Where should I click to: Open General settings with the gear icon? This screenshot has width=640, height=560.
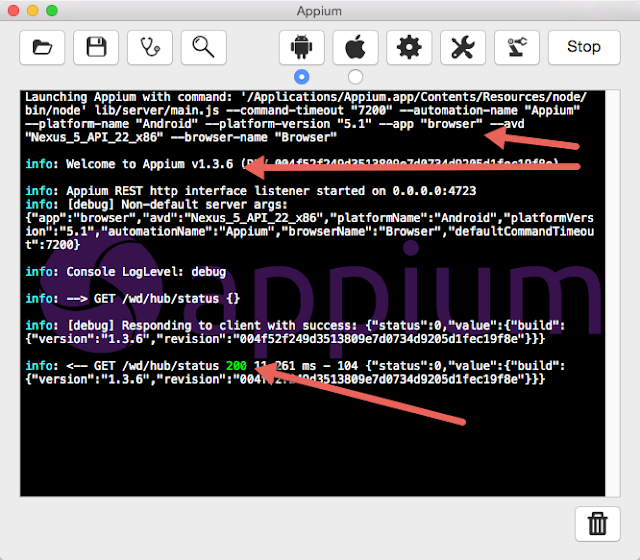[409, 47]
